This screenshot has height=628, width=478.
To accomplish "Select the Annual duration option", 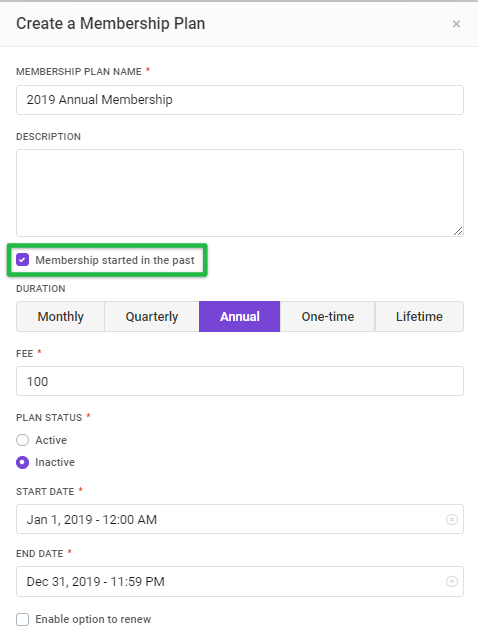I will pyautogui.click(x=240, y=317).
